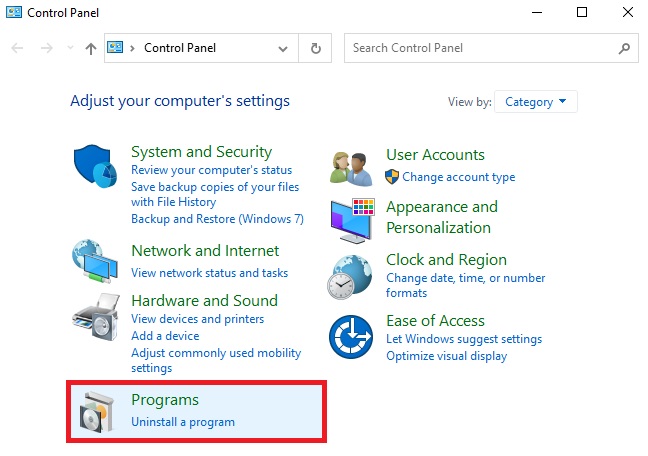Select View devices and printers
Image resolution: width=648 pixels, height=456 pixels.
pyautogui.click(x=197, y=319)
